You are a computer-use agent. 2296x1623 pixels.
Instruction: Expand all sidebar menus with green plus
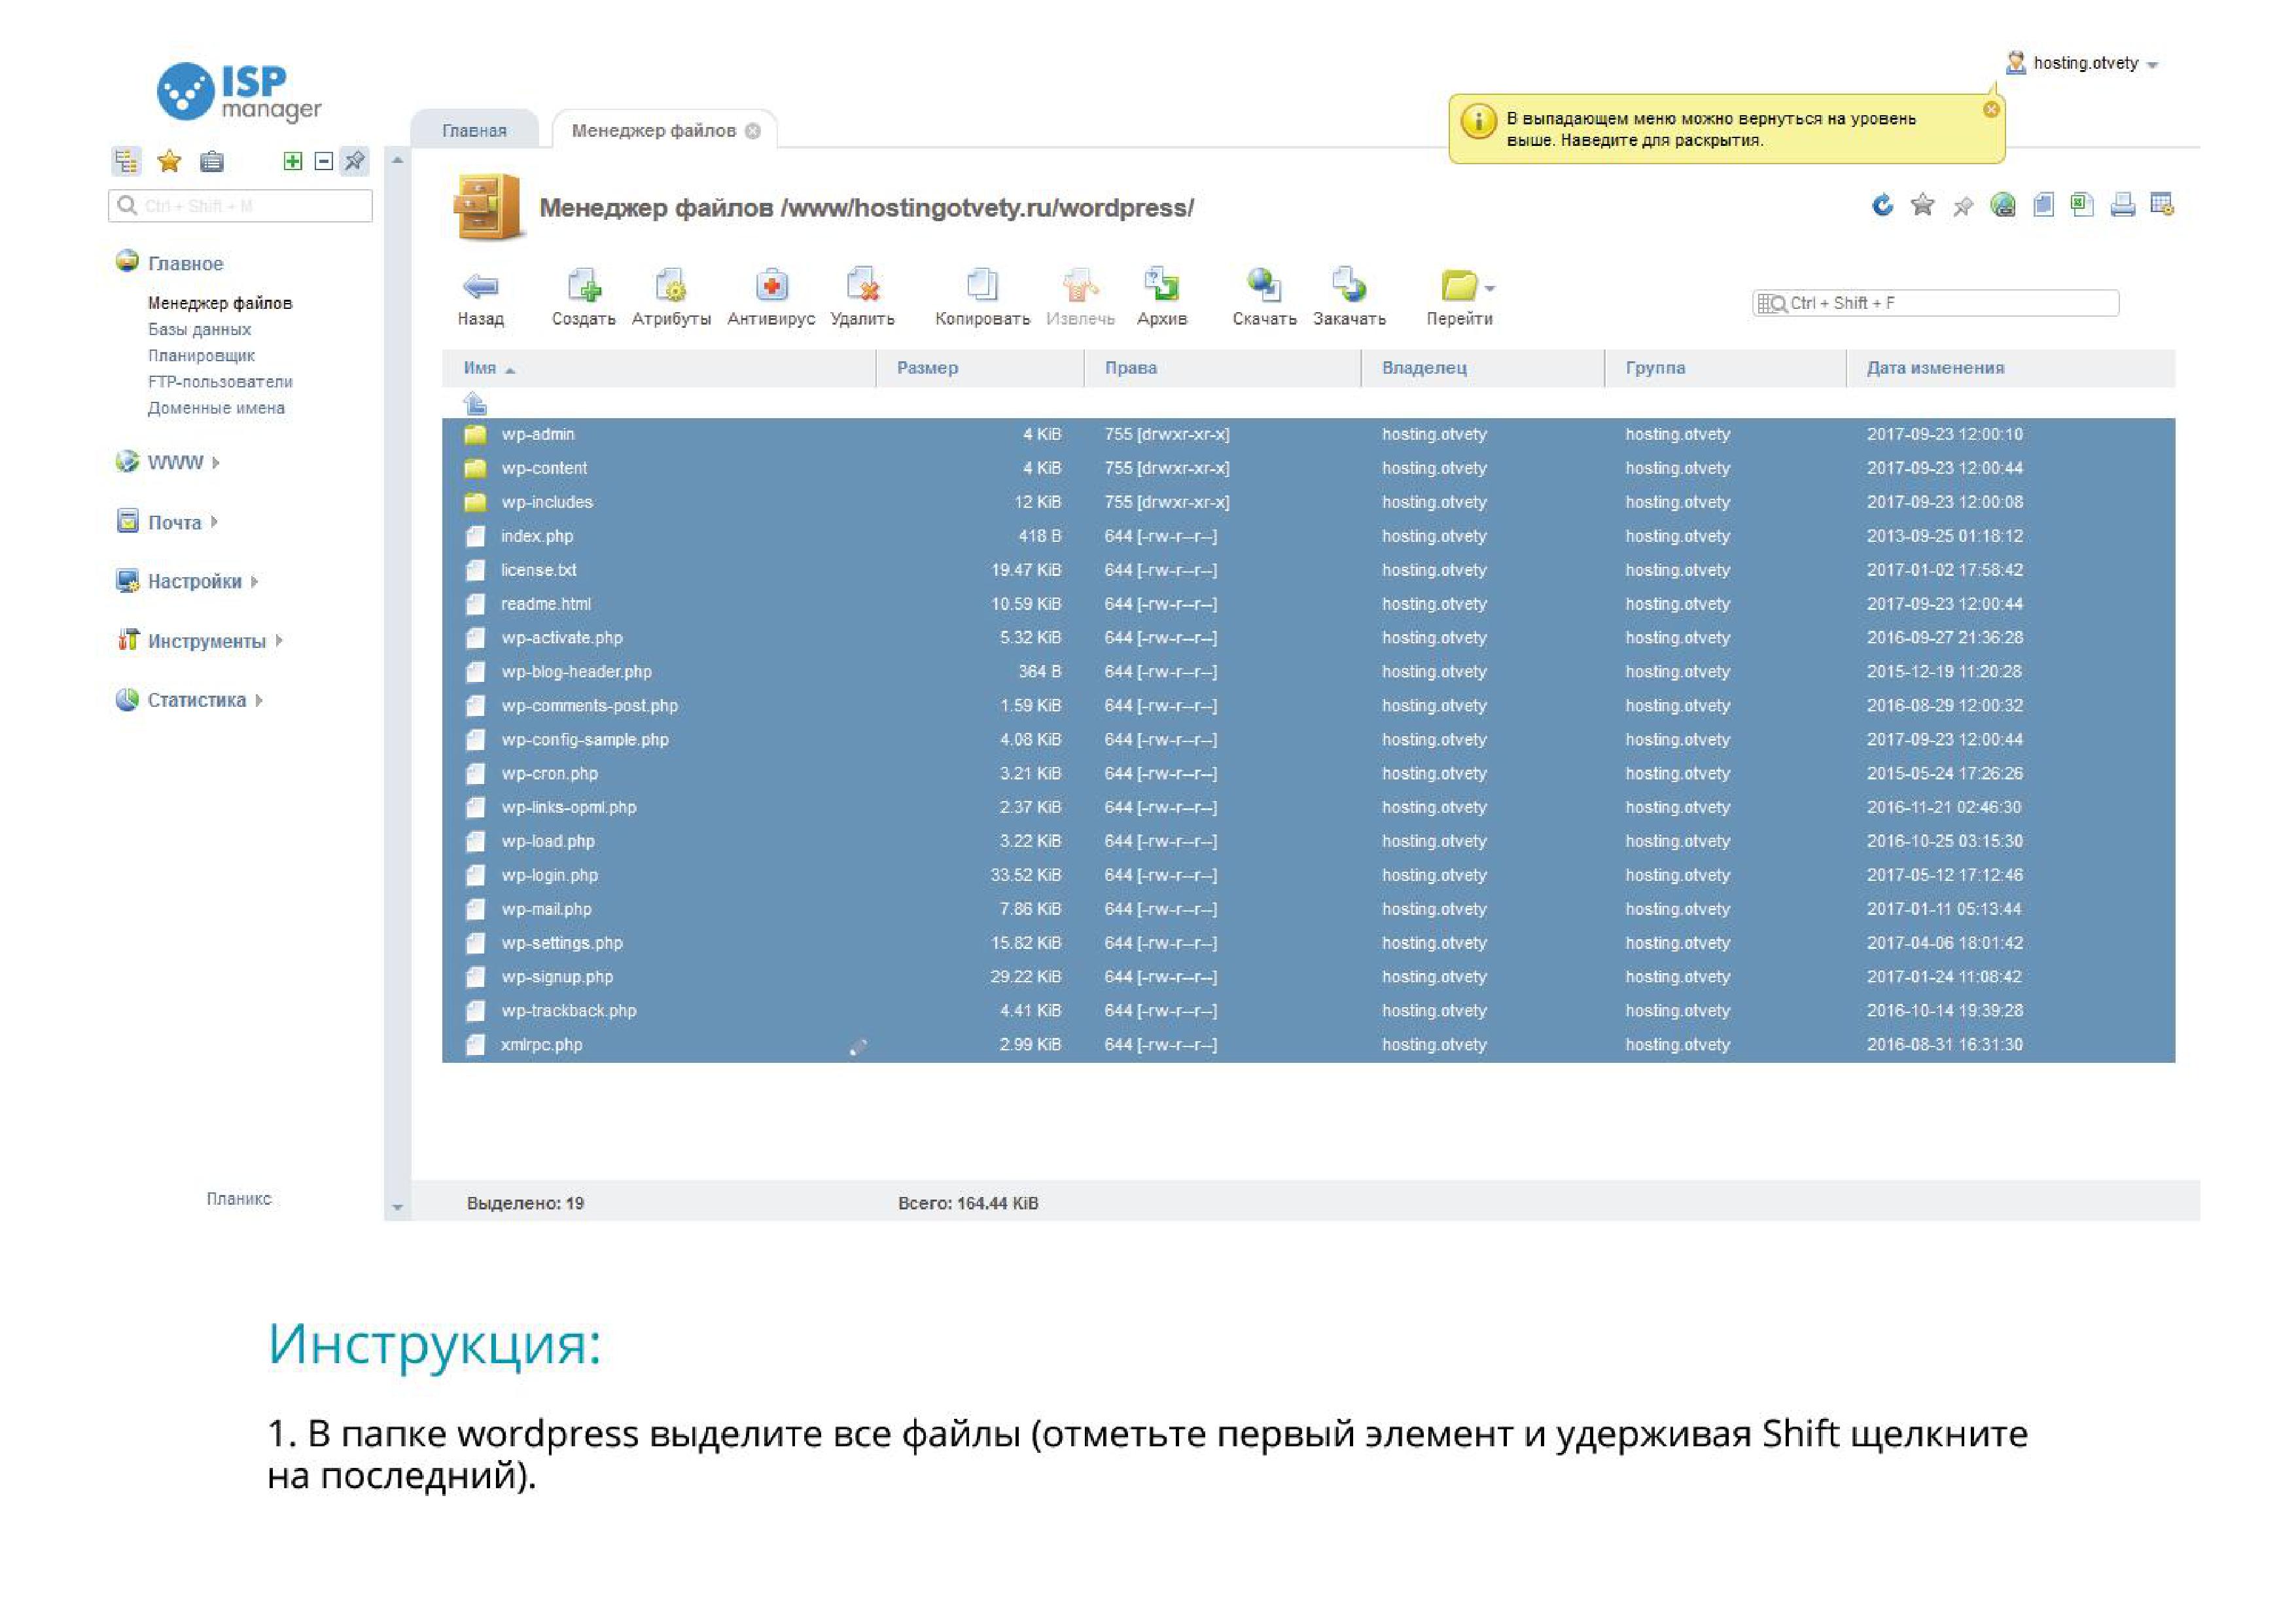(292, 161)
